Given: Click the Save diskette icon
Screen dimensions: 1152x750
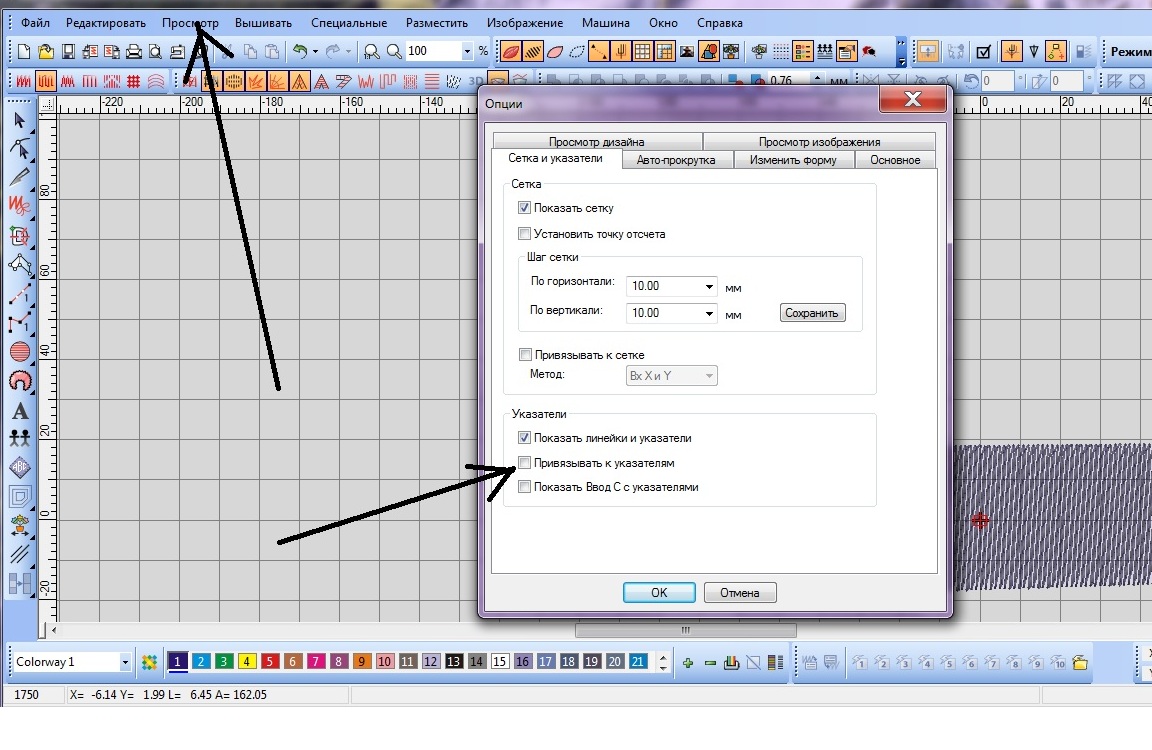Looking at the screenshot, I should click(68, 51).
